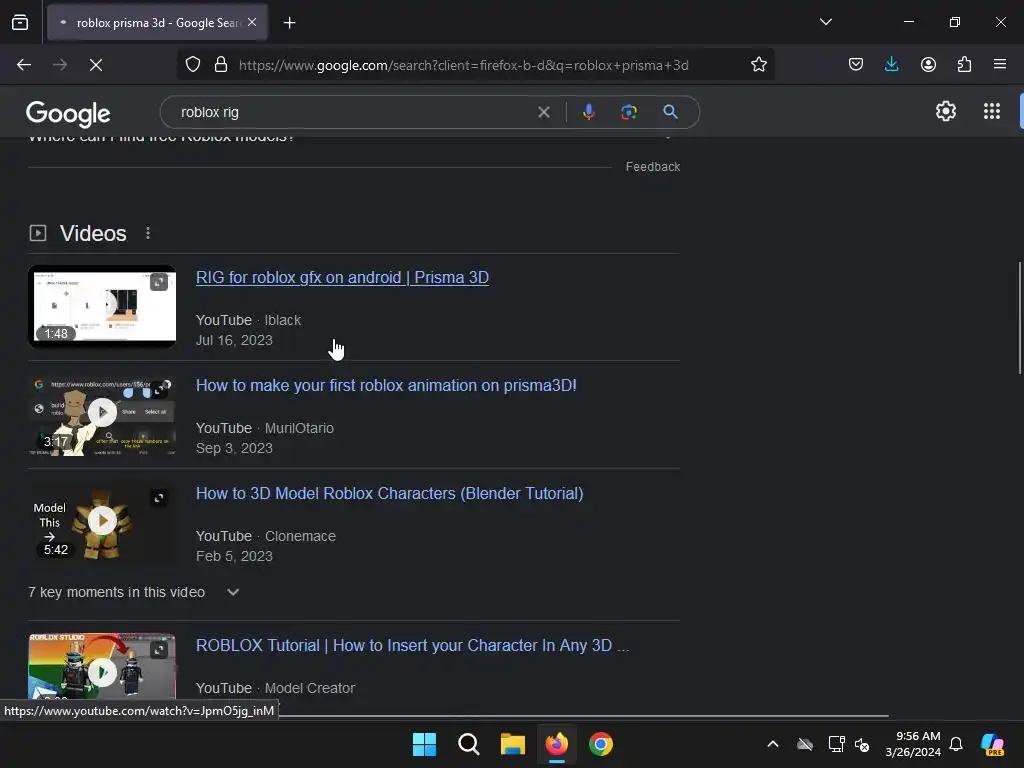This screenshot has height=768, width=1024.
Task: Search by image with Lens
Action: pyautogui.click(x=628, y=112)
